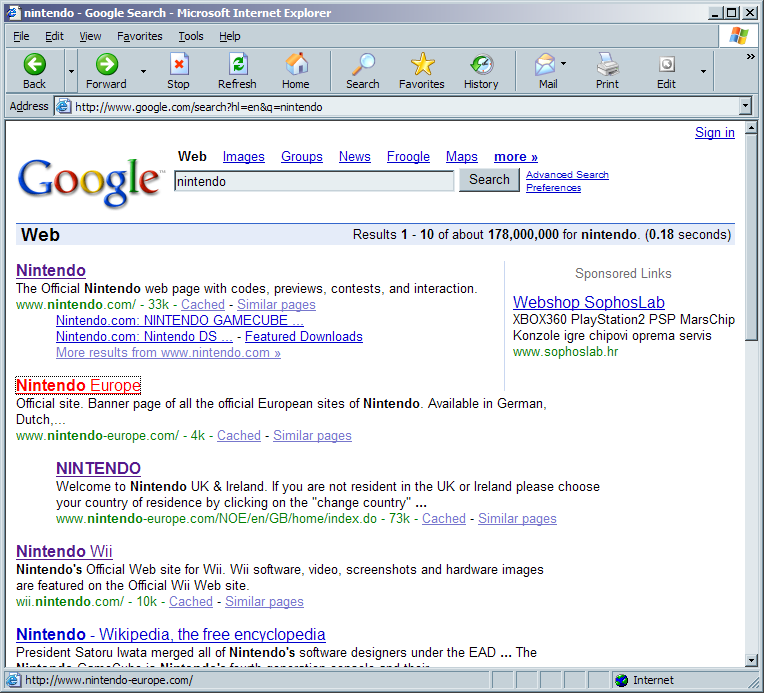
Task: Show browsing History
Action: (481, 64)
